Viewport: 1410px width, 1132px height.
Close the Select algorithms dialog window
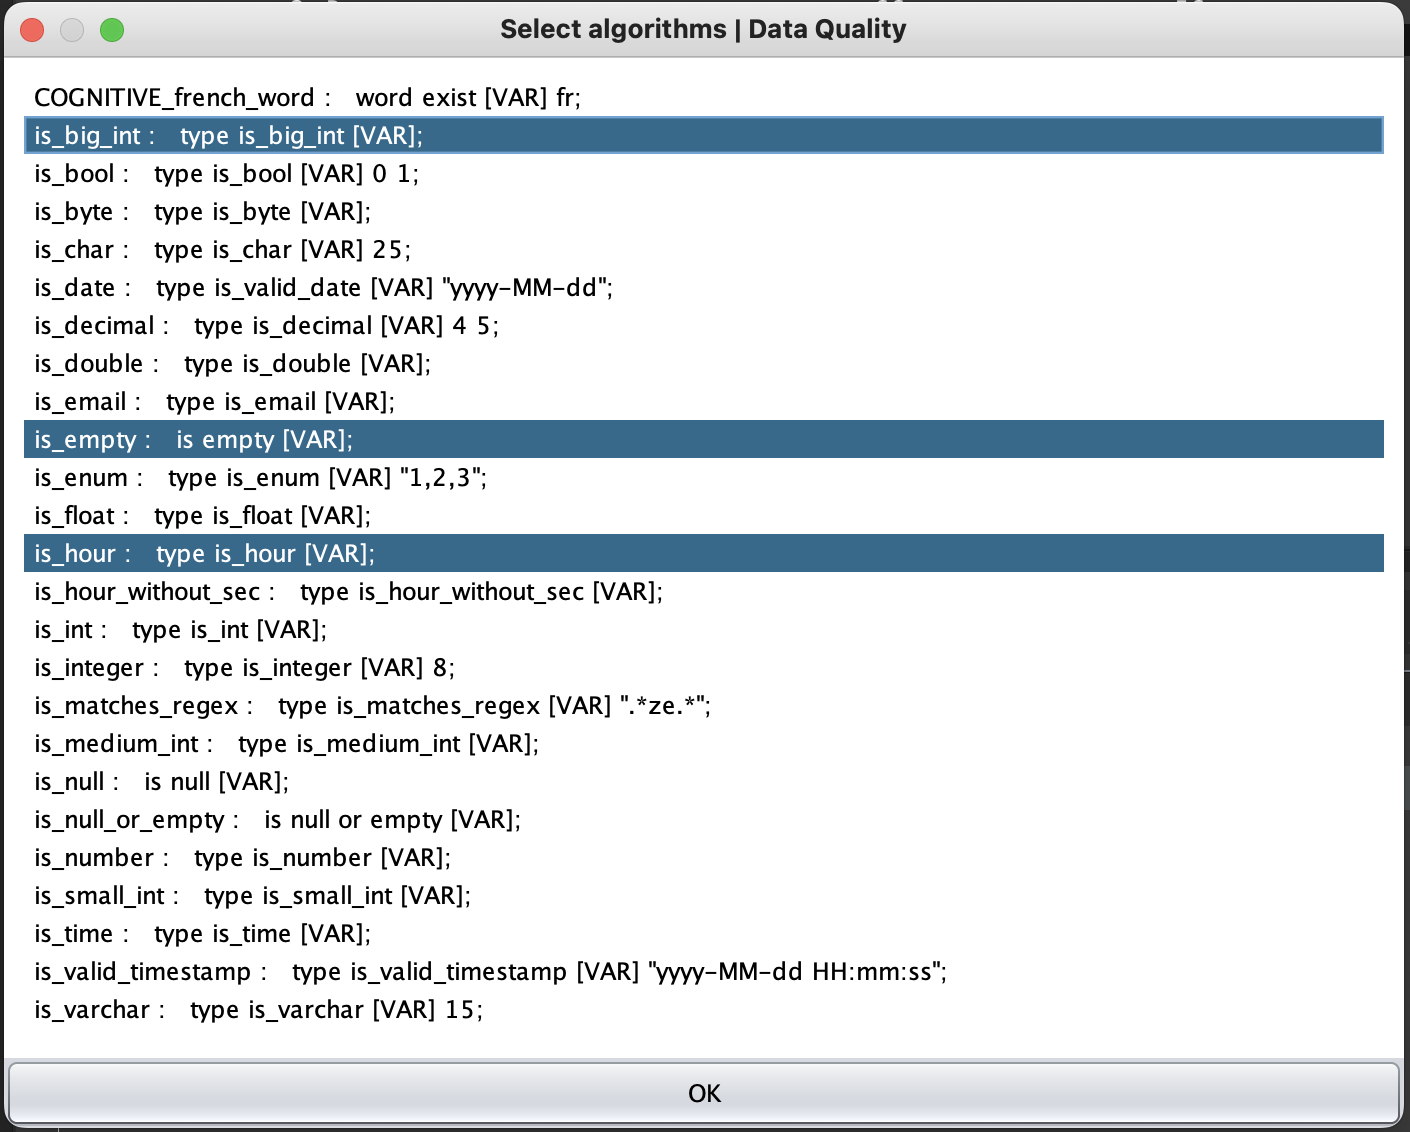32,30
